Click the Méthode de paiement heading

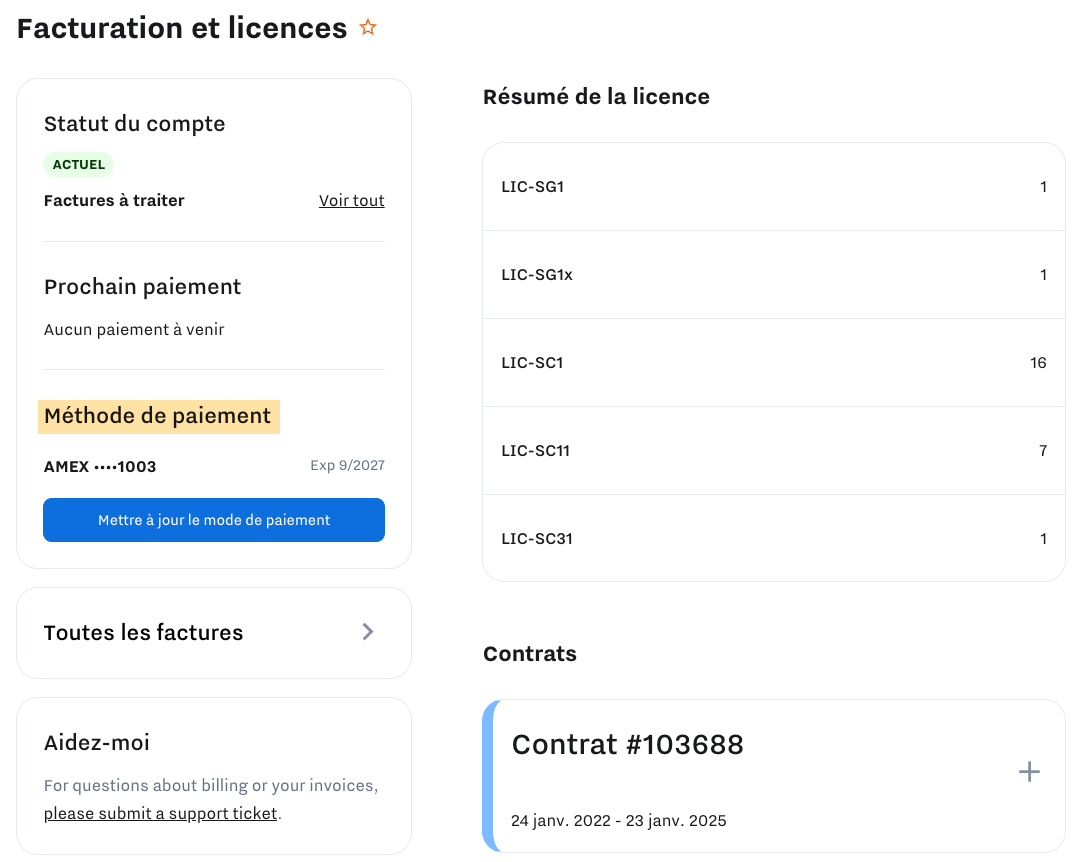[158, 415]
